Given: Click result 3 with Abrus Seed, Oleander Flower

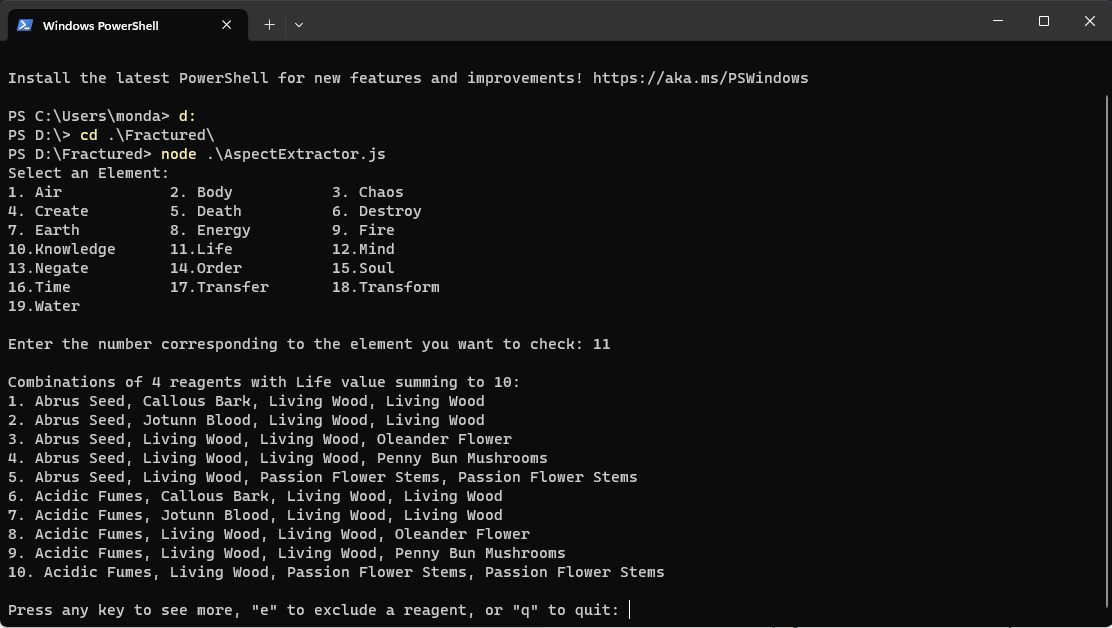Looking at the screenshot, I should click(x=260, y=439).
